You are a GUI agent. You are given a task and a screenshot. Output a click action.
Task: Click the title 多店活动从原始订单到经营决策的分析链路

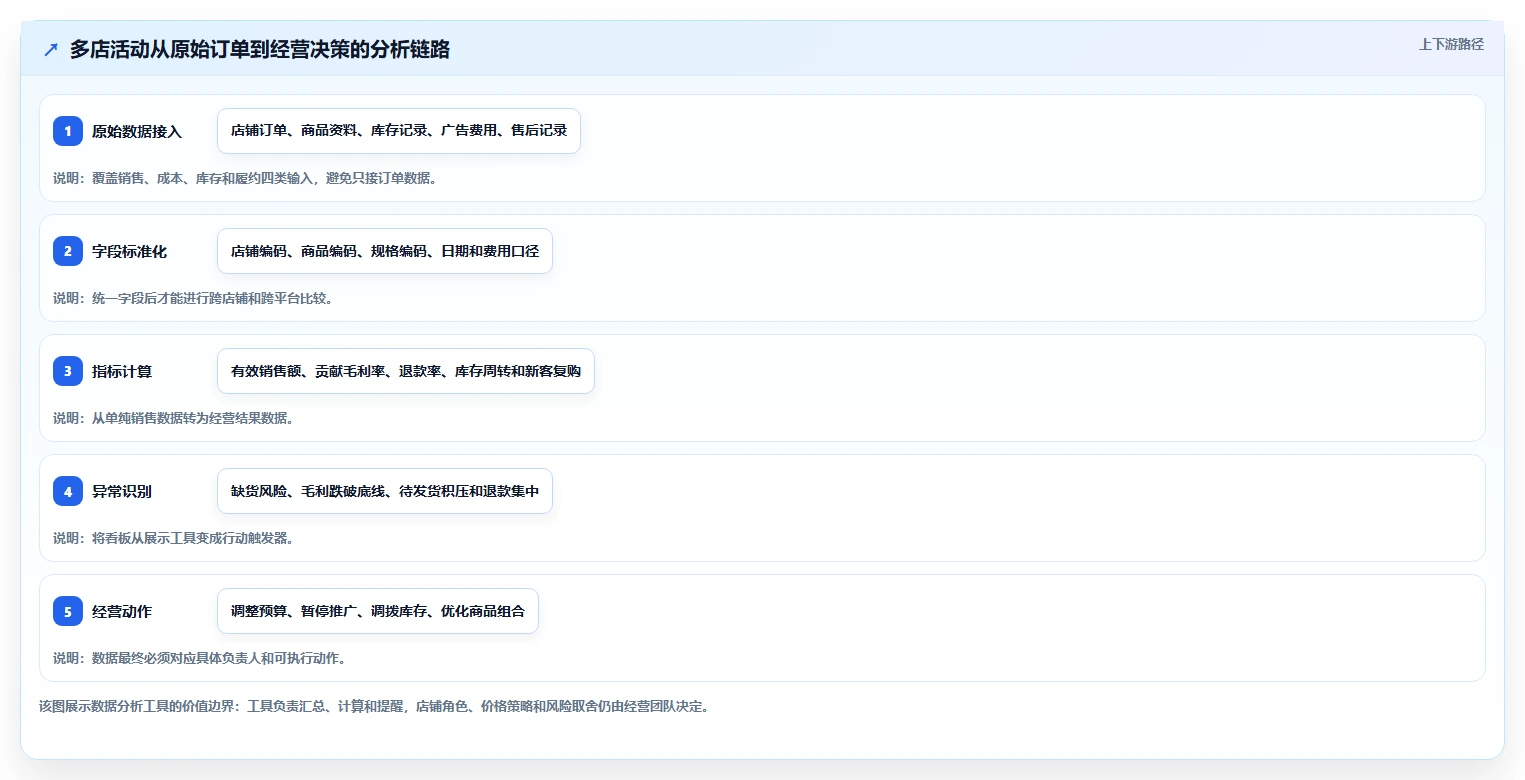(260, 49)
